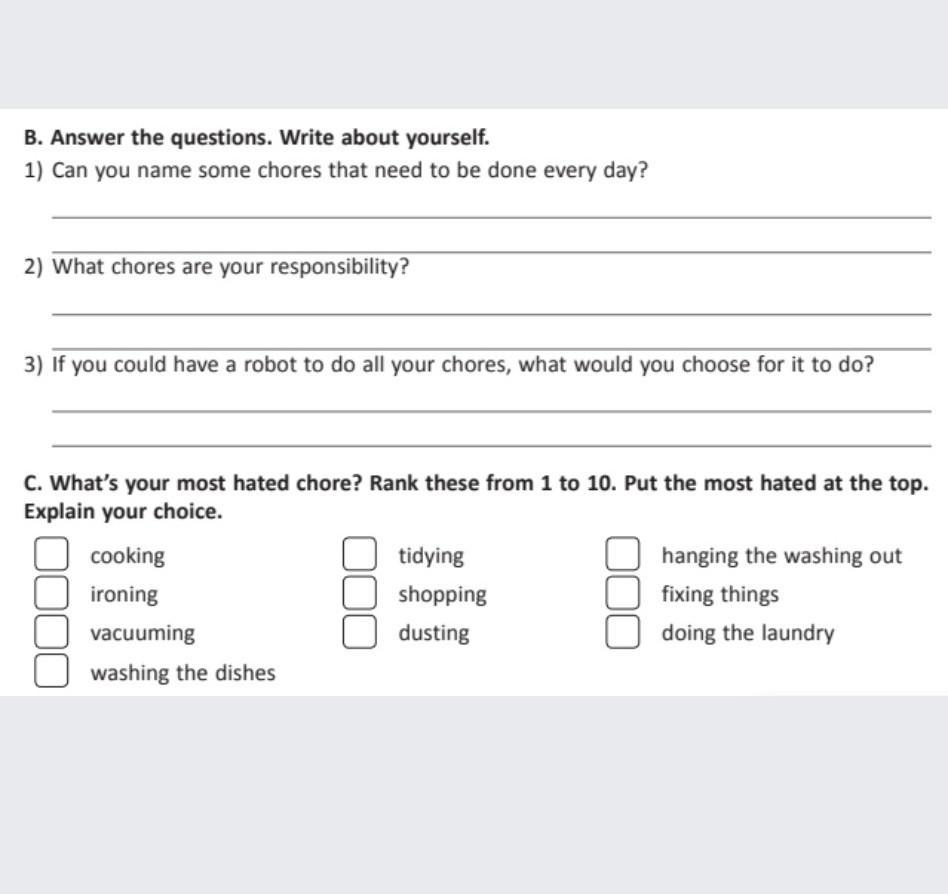
Task: Tick the box for tidying
Action: tap(360, 555)
